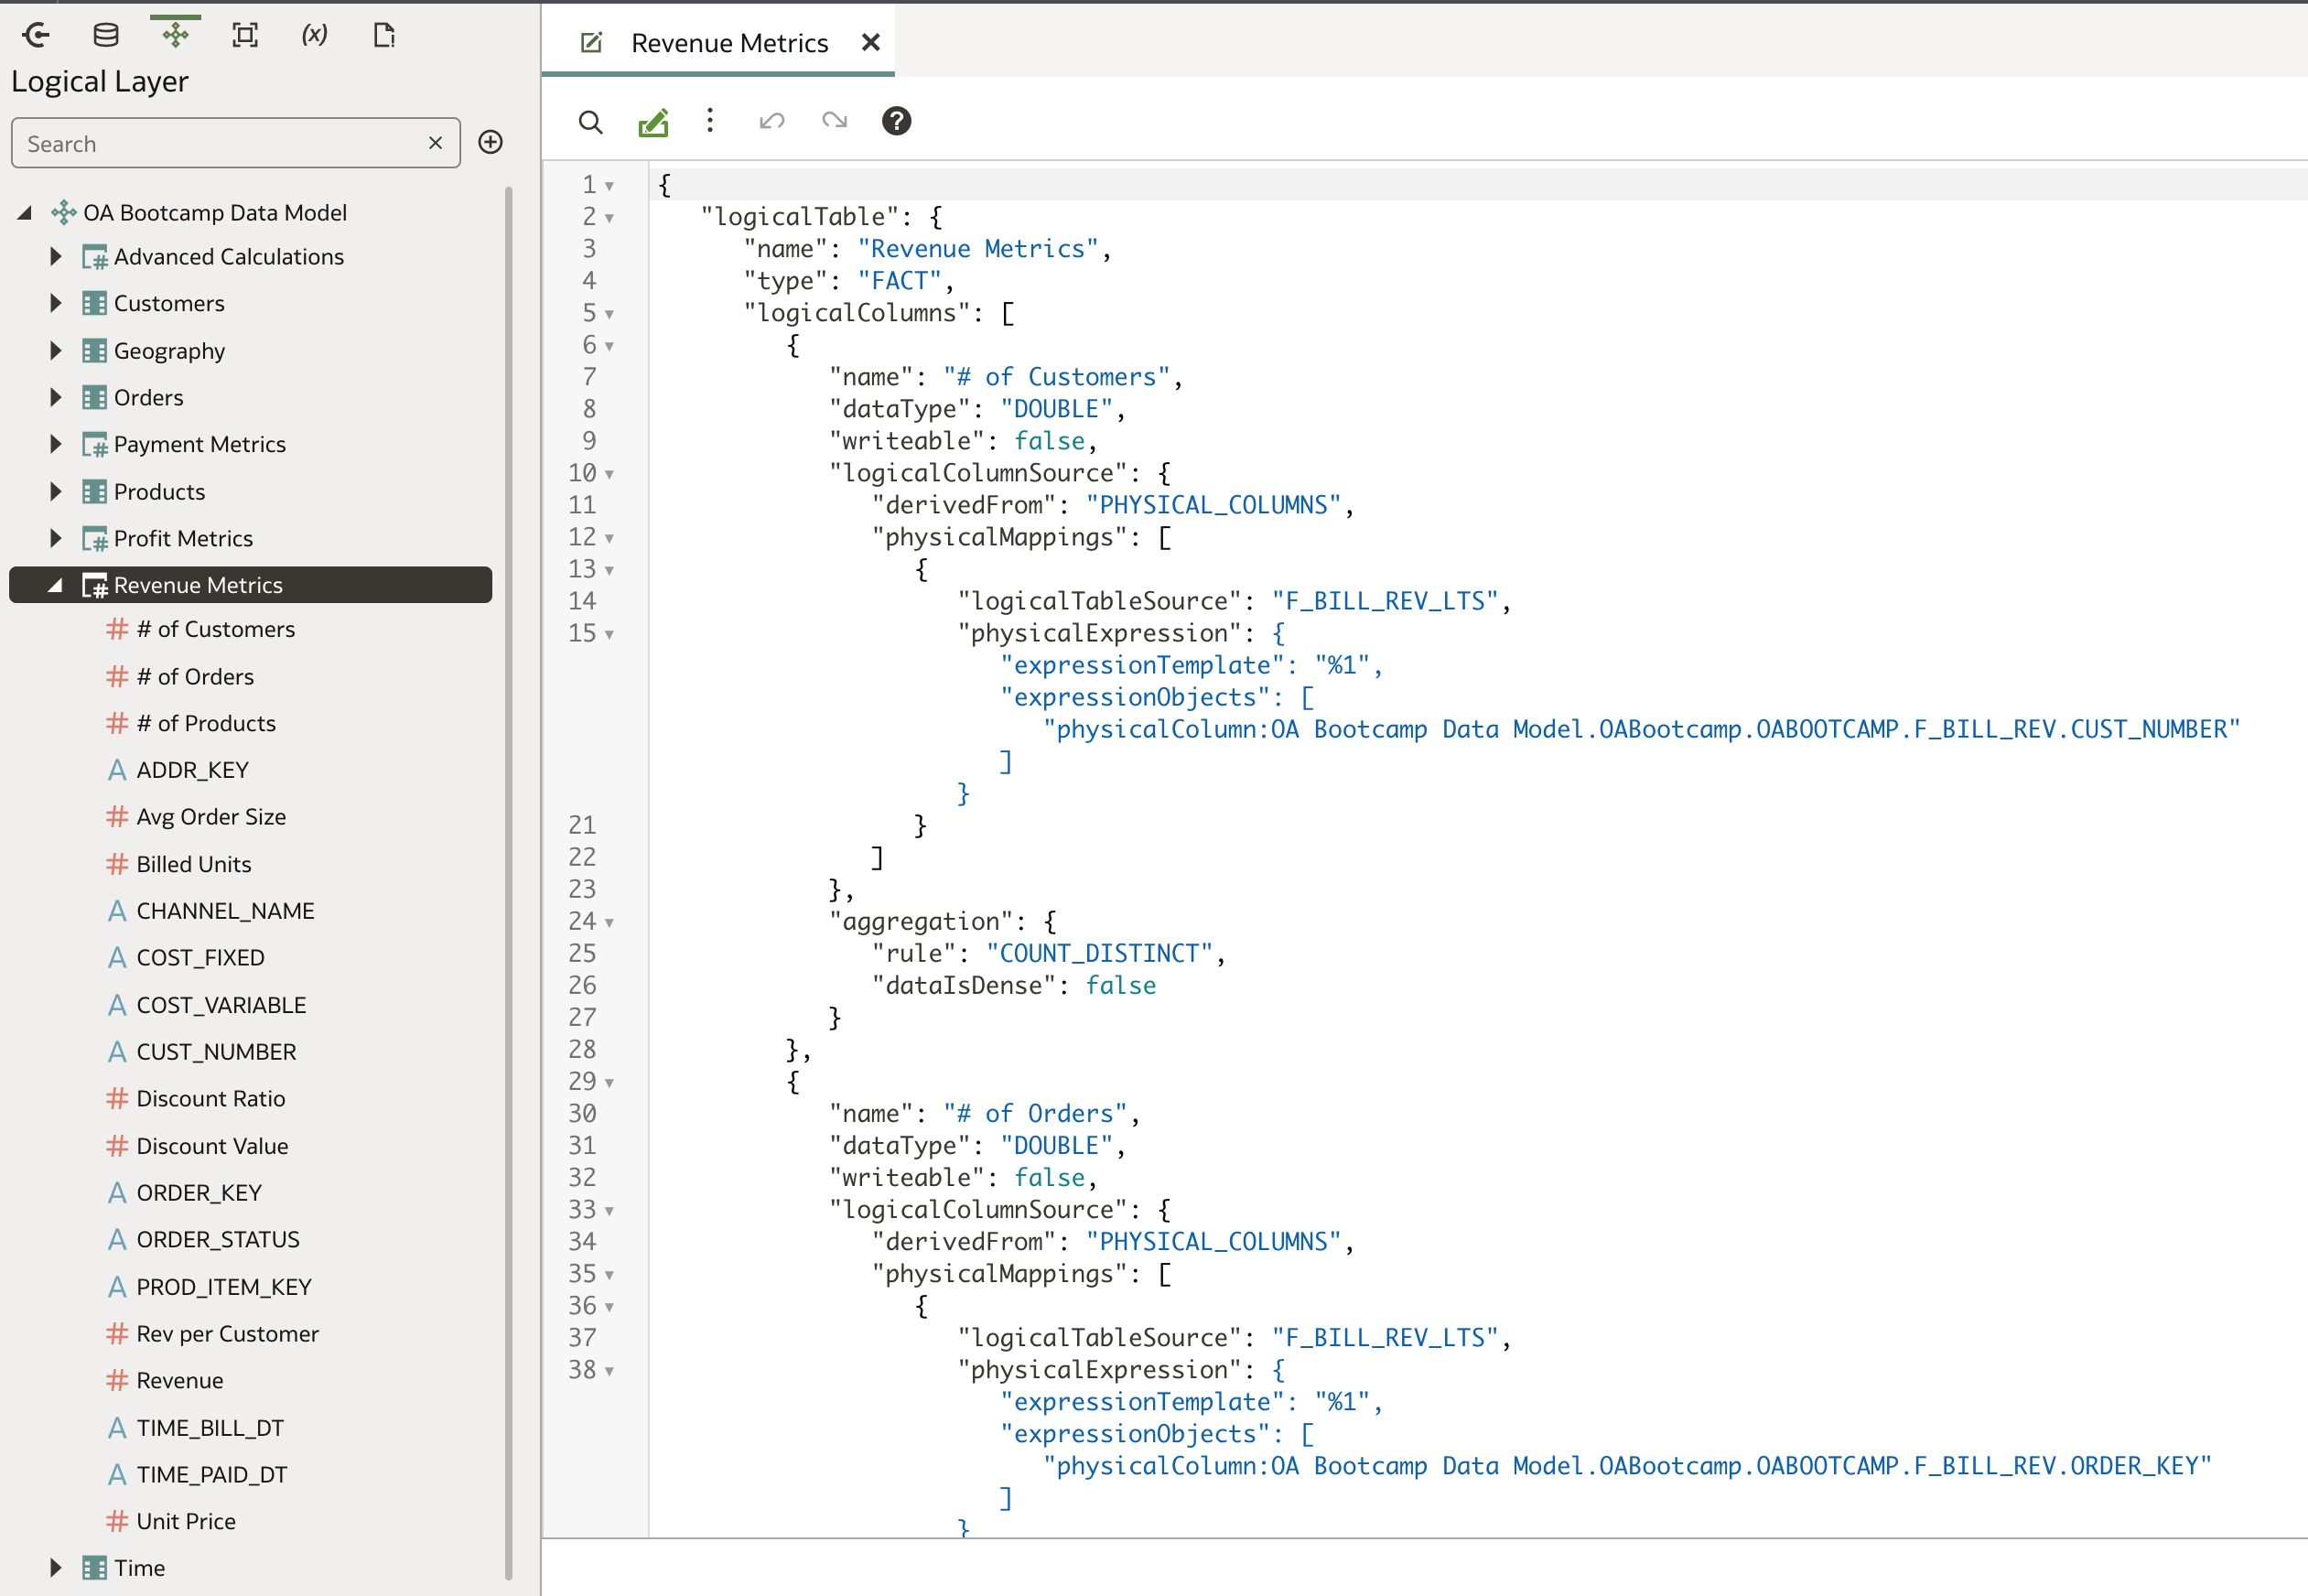
Task: Select the # of Orders column
Action: [x=195, y=676]
